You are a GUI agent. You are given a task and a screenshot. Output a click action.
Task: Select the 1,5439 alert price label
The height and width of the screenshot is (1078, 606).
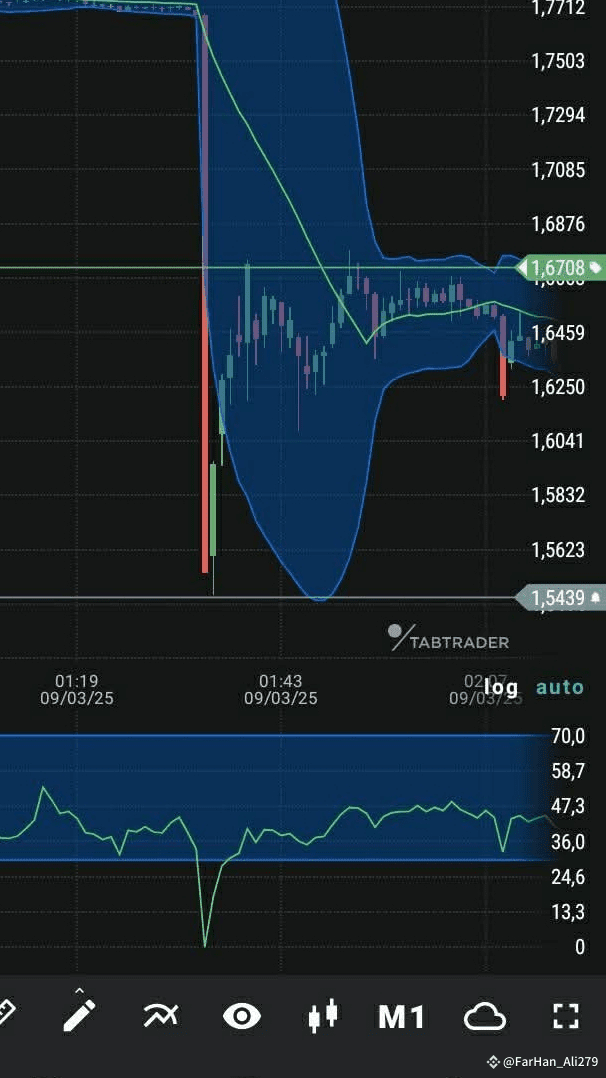point(560,597)
